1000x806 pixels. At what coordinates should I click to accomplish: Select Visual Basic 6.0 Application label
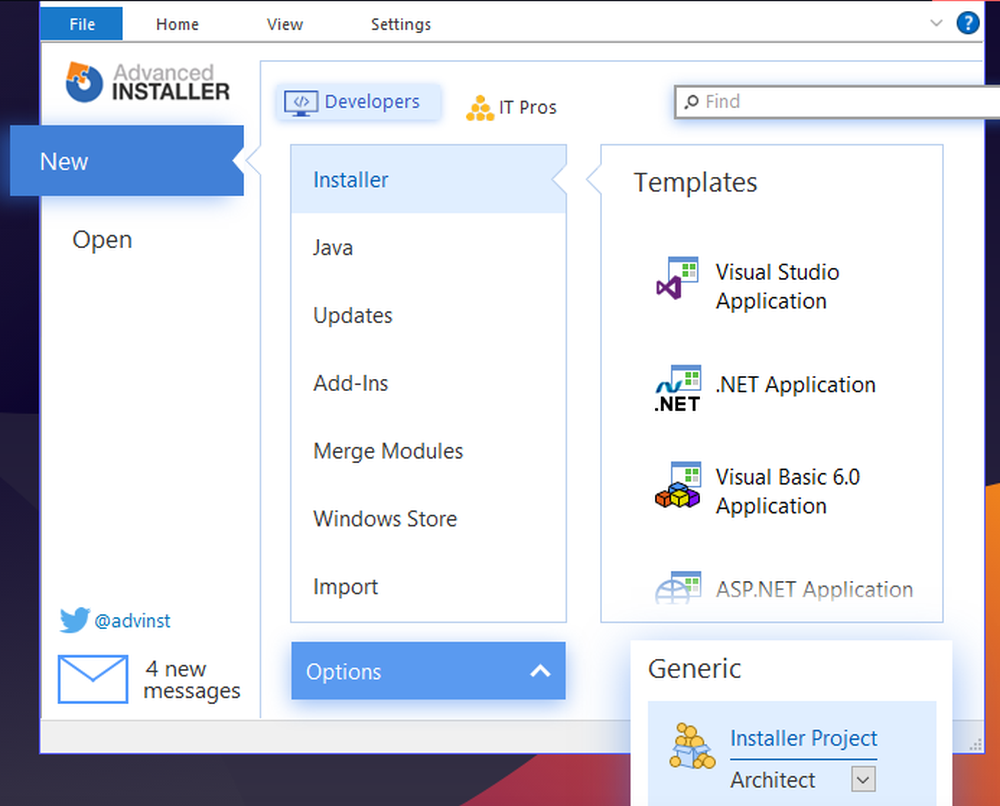click(788, 491)
